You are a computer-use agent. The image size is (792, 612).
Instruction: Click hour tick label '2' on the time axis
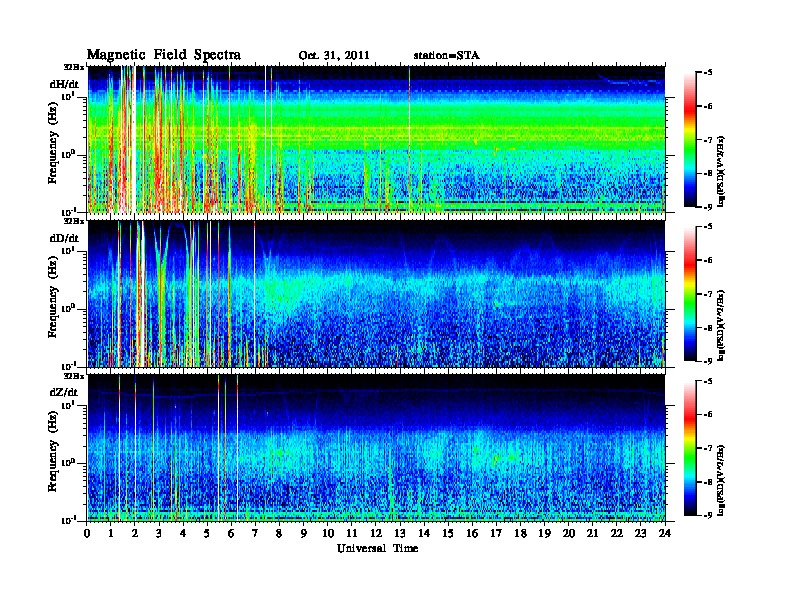135,533
